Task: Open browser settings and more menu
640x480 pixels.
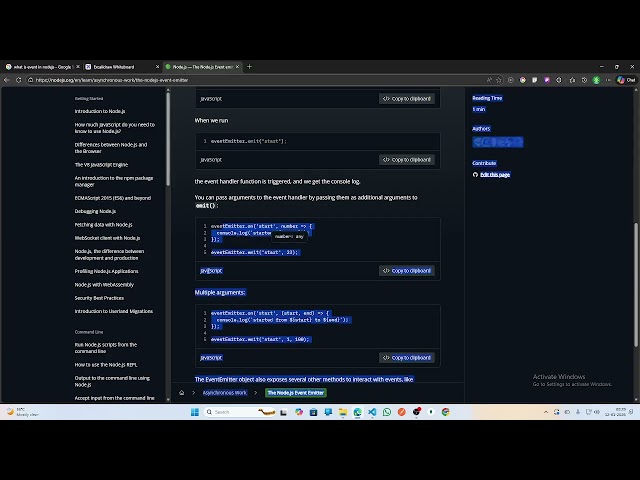Action: click(608, 80)
